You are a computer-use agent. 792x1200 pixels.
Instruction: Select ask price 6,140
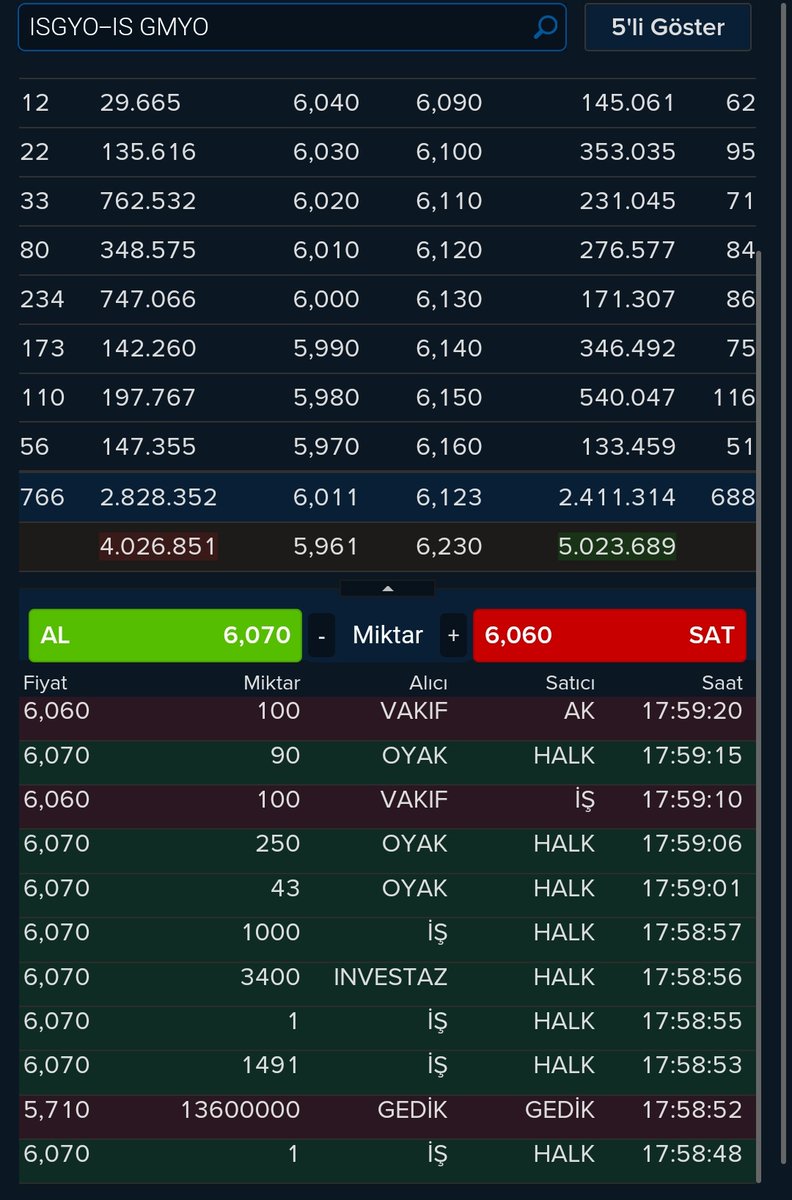(450, 348)
